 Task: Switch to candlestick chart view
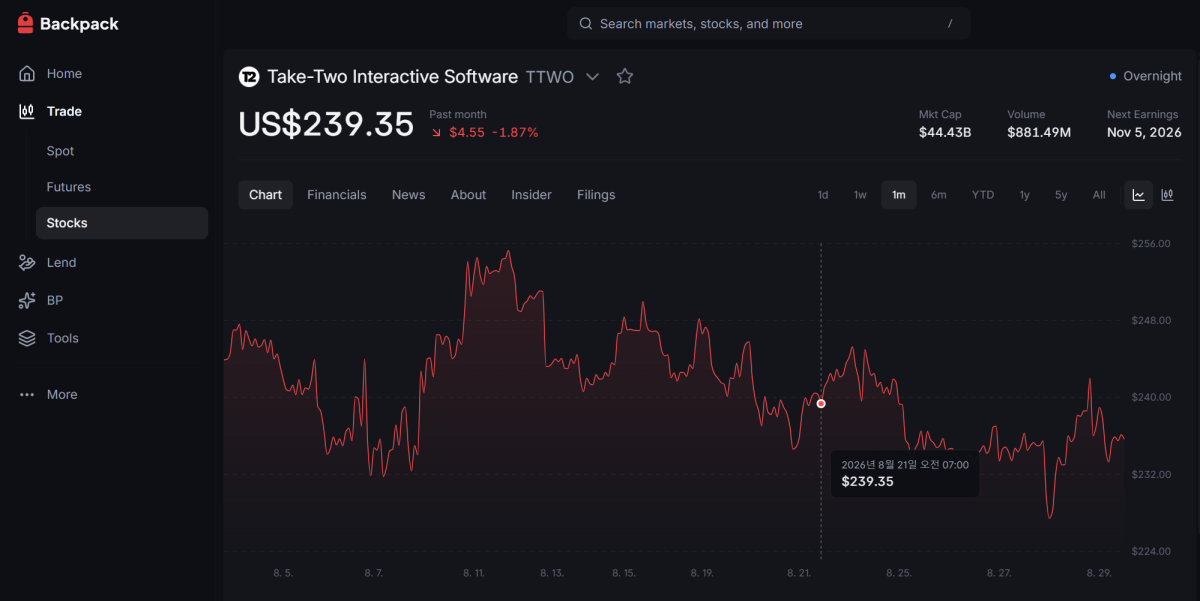[x=1167, y=195]
